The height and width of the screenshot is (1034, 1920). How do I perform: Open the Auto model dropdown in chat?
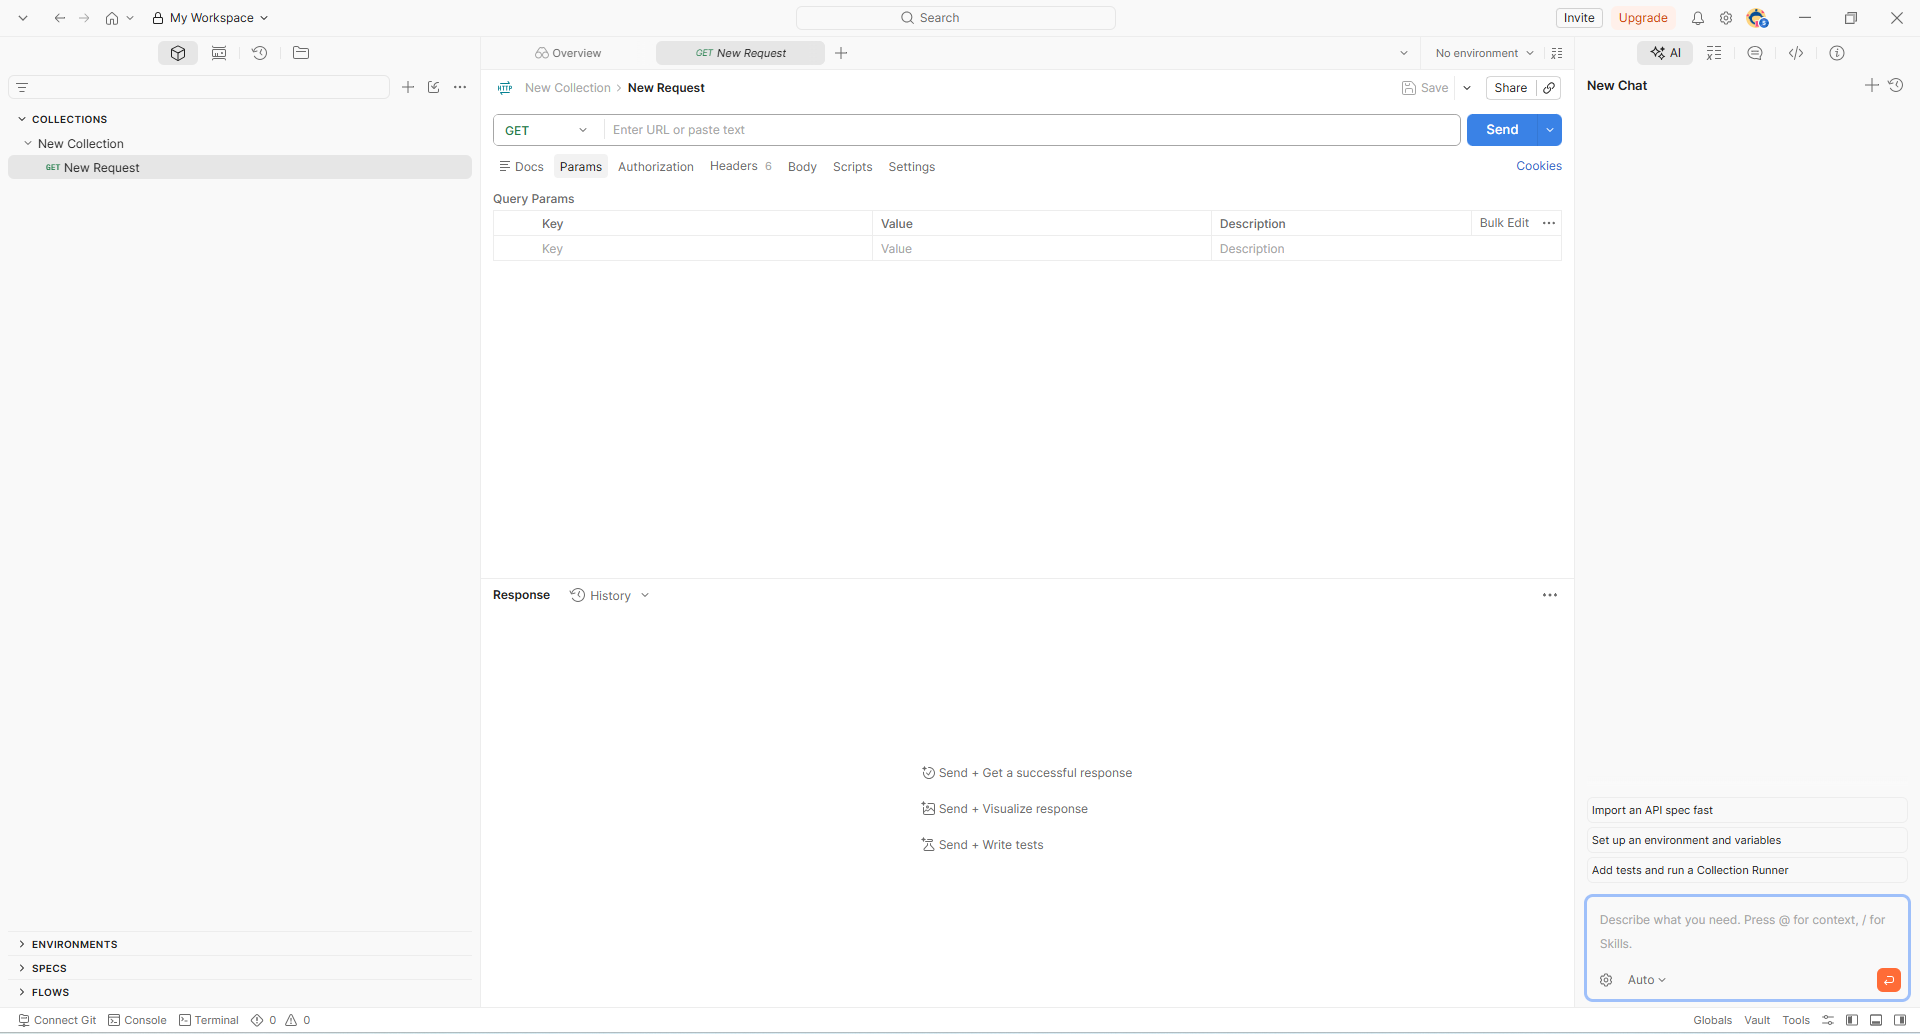click(1647, 980)
